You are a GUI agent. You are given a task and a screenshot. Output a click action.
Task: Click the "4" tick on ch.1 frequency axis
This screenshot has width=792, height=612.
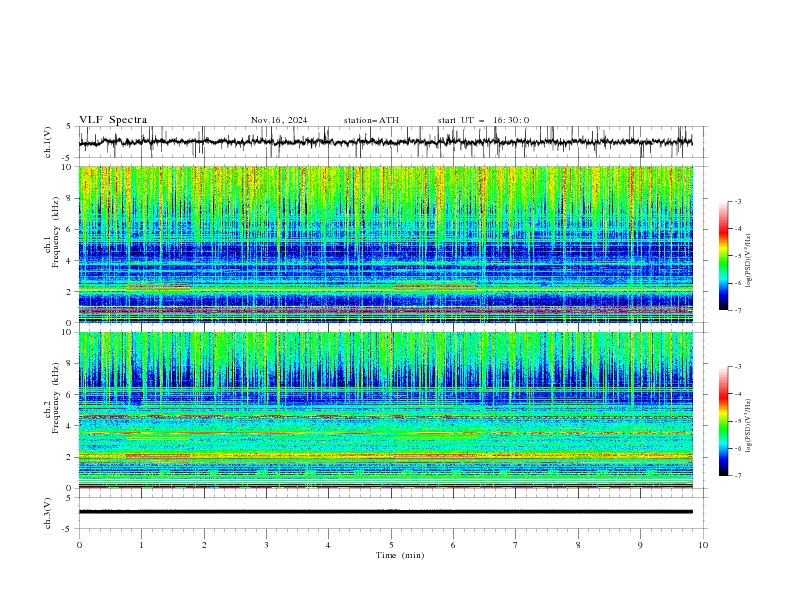(71, 261)
